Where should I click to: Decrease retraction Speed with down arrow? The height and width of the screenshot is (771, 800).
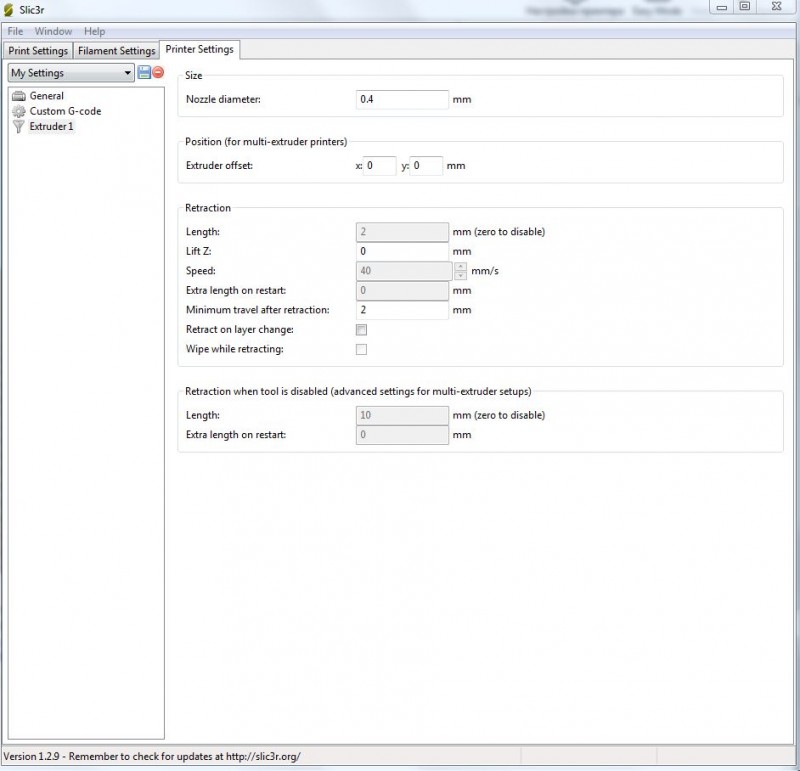pos(461,276)
